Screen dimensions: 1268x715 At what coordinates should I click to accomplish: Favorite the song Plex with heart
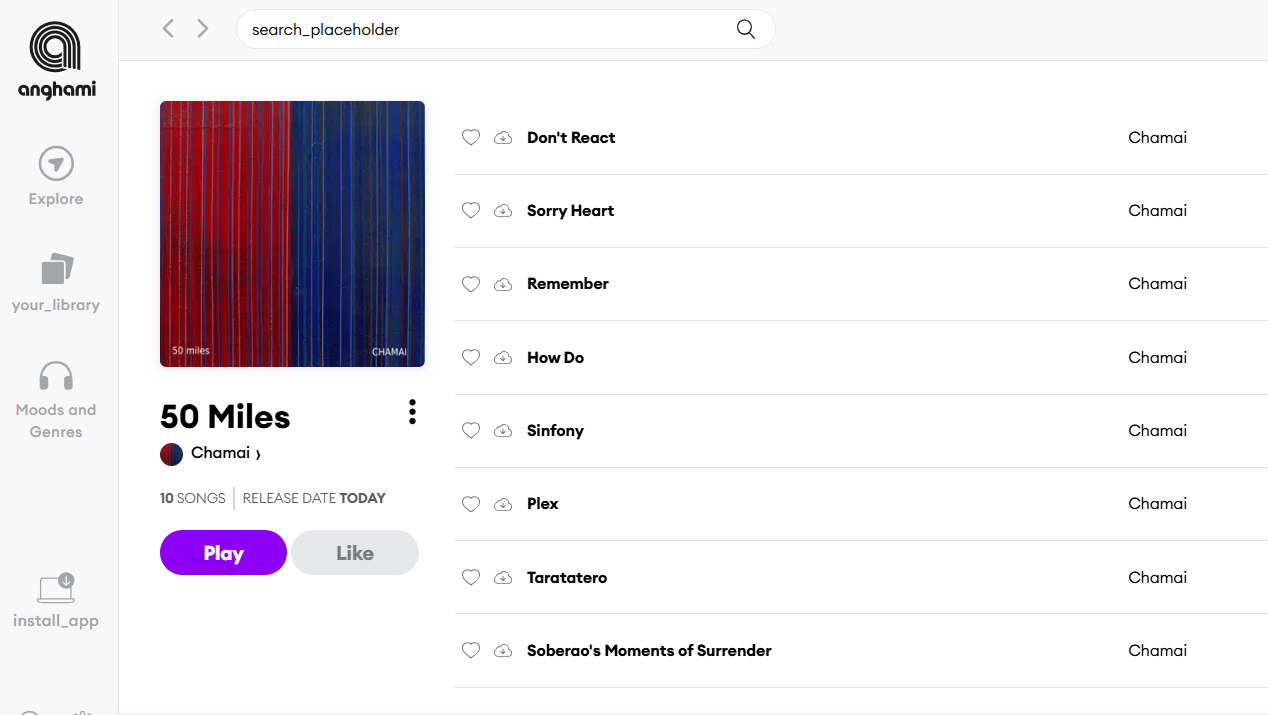tap(471, 504)
